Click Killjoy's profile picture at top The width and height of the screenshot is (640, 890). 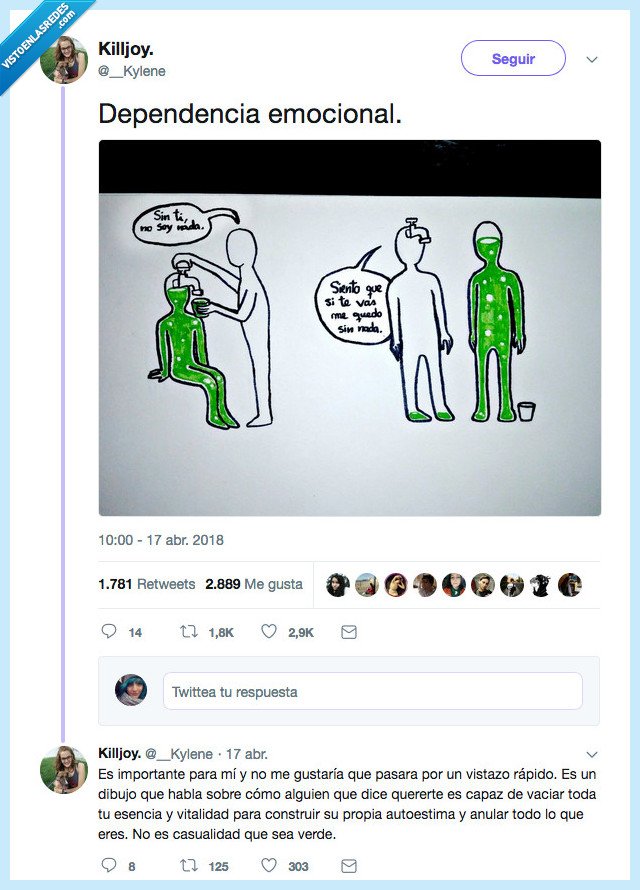[x=64, y=60]
